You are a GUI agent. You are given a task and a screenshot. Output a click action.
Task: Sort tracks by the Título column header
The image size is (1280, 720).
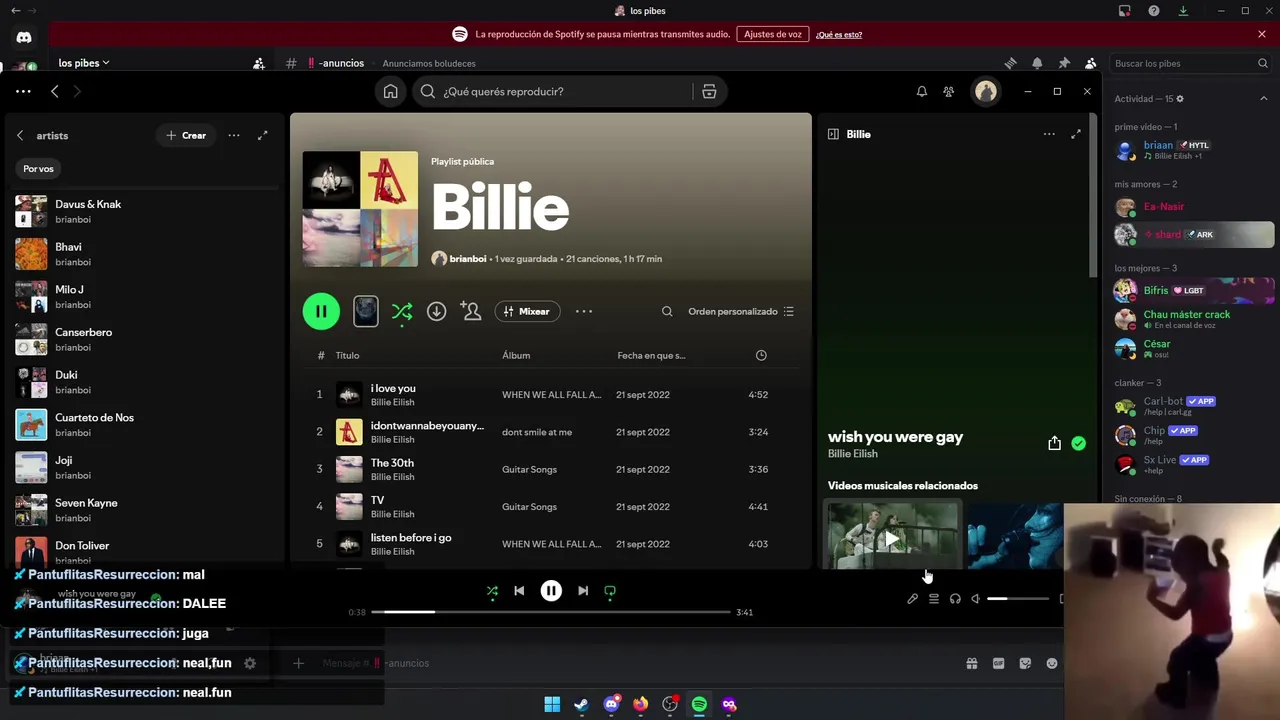pyautogui.click(x=347, y=355)
